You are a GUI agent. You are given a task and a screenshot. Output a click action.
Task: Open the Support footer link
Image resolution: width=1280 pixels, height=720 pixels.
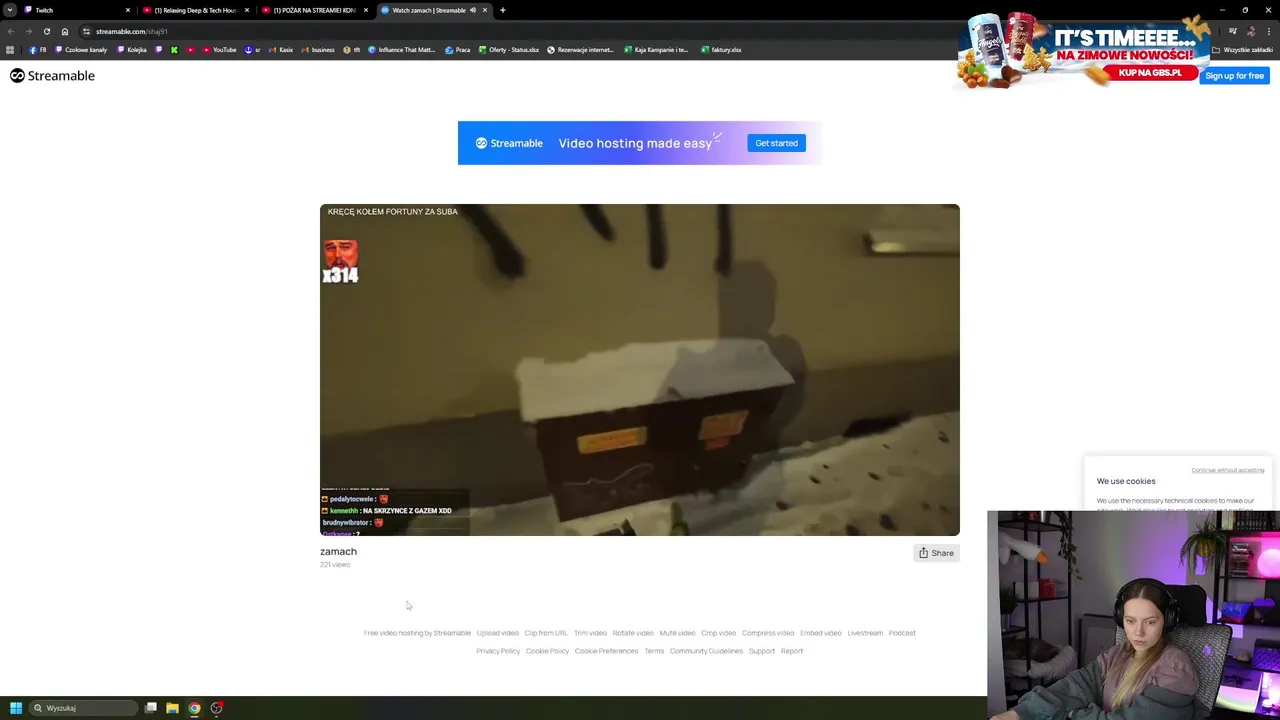[x=762, y=651]
